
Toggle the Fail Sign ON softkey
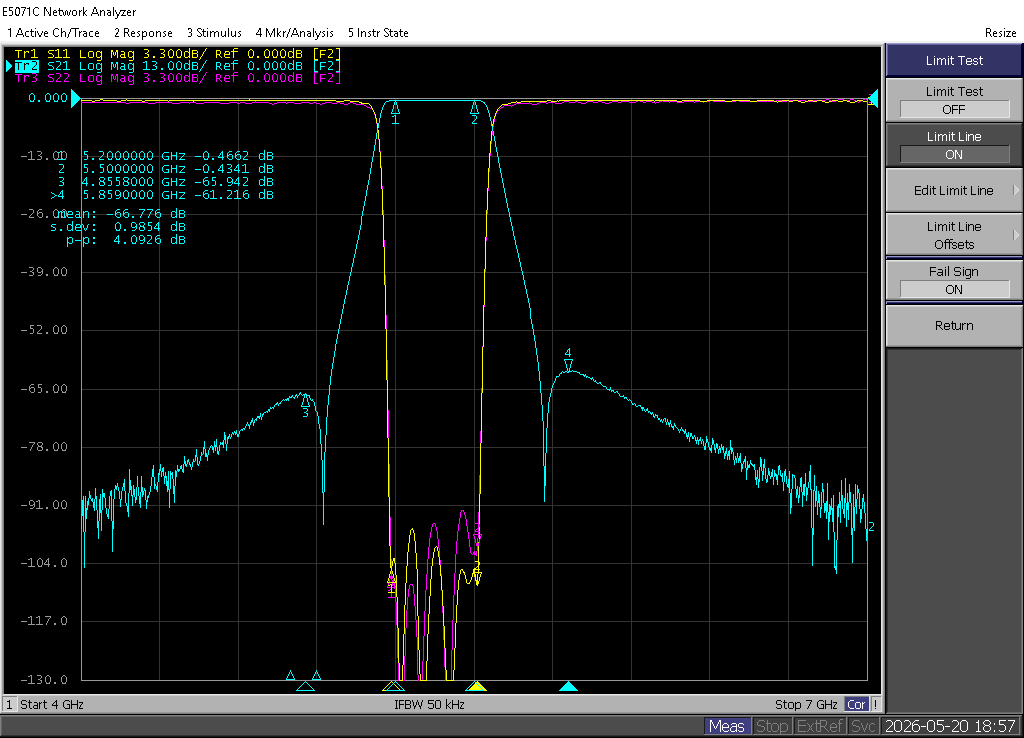(x=954, y=280)
